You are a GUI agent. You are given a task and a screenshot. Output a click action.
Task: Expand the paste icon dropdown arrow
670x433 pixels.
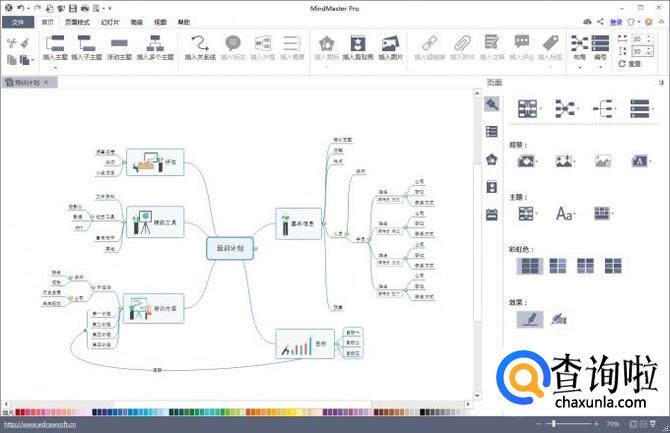coord(32,60)
